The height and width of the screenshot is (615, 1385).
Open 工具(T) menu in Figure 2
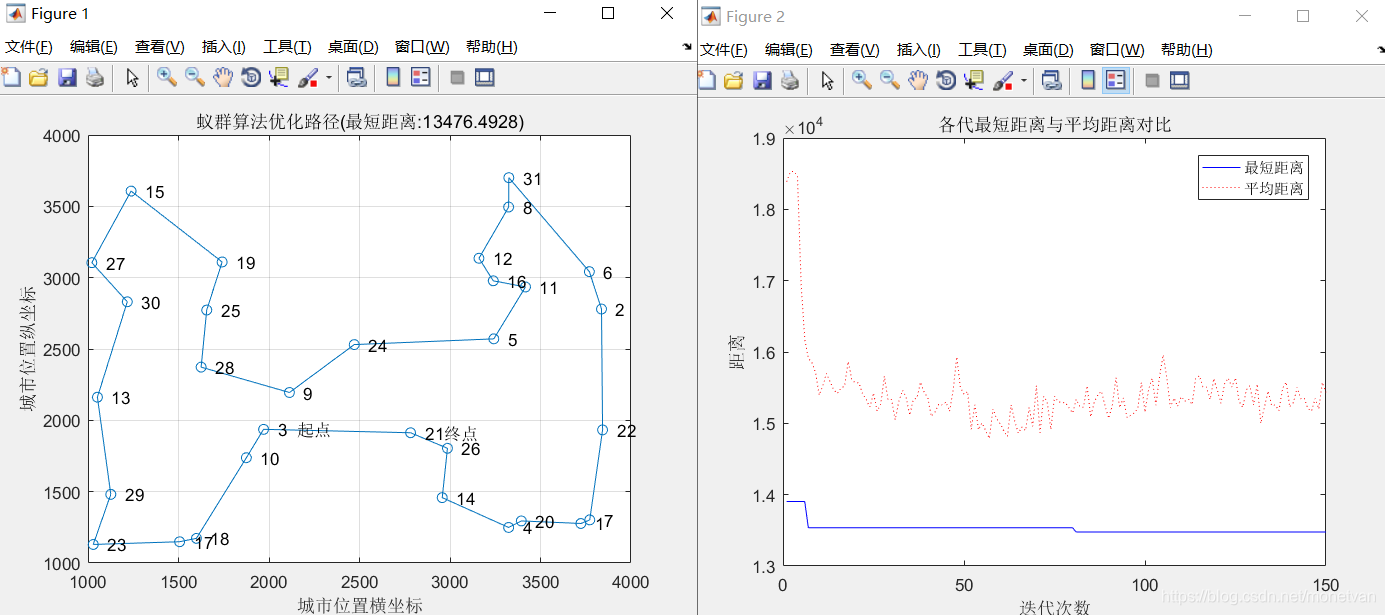pos(982,50)
